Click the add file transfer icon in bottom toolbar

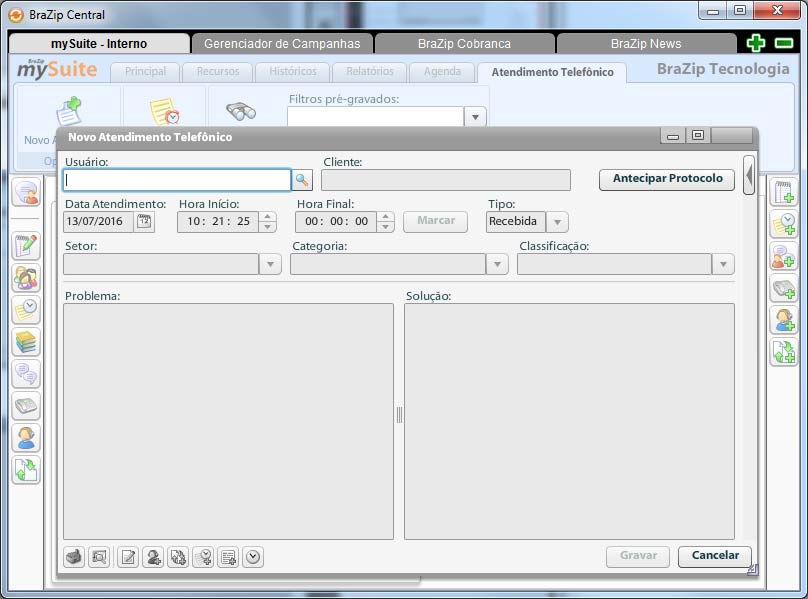pyautogui.click(x=178, y=557)
